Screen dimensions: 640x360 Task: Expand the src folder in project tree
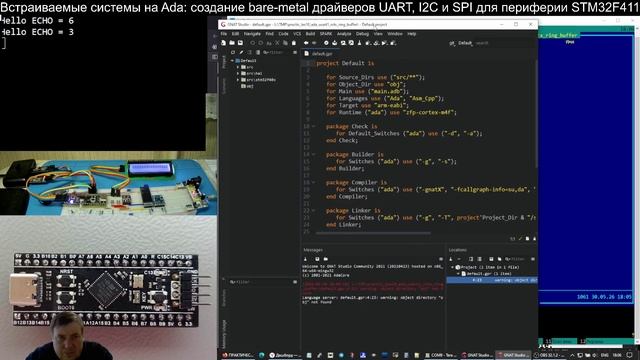coord(238,67)
